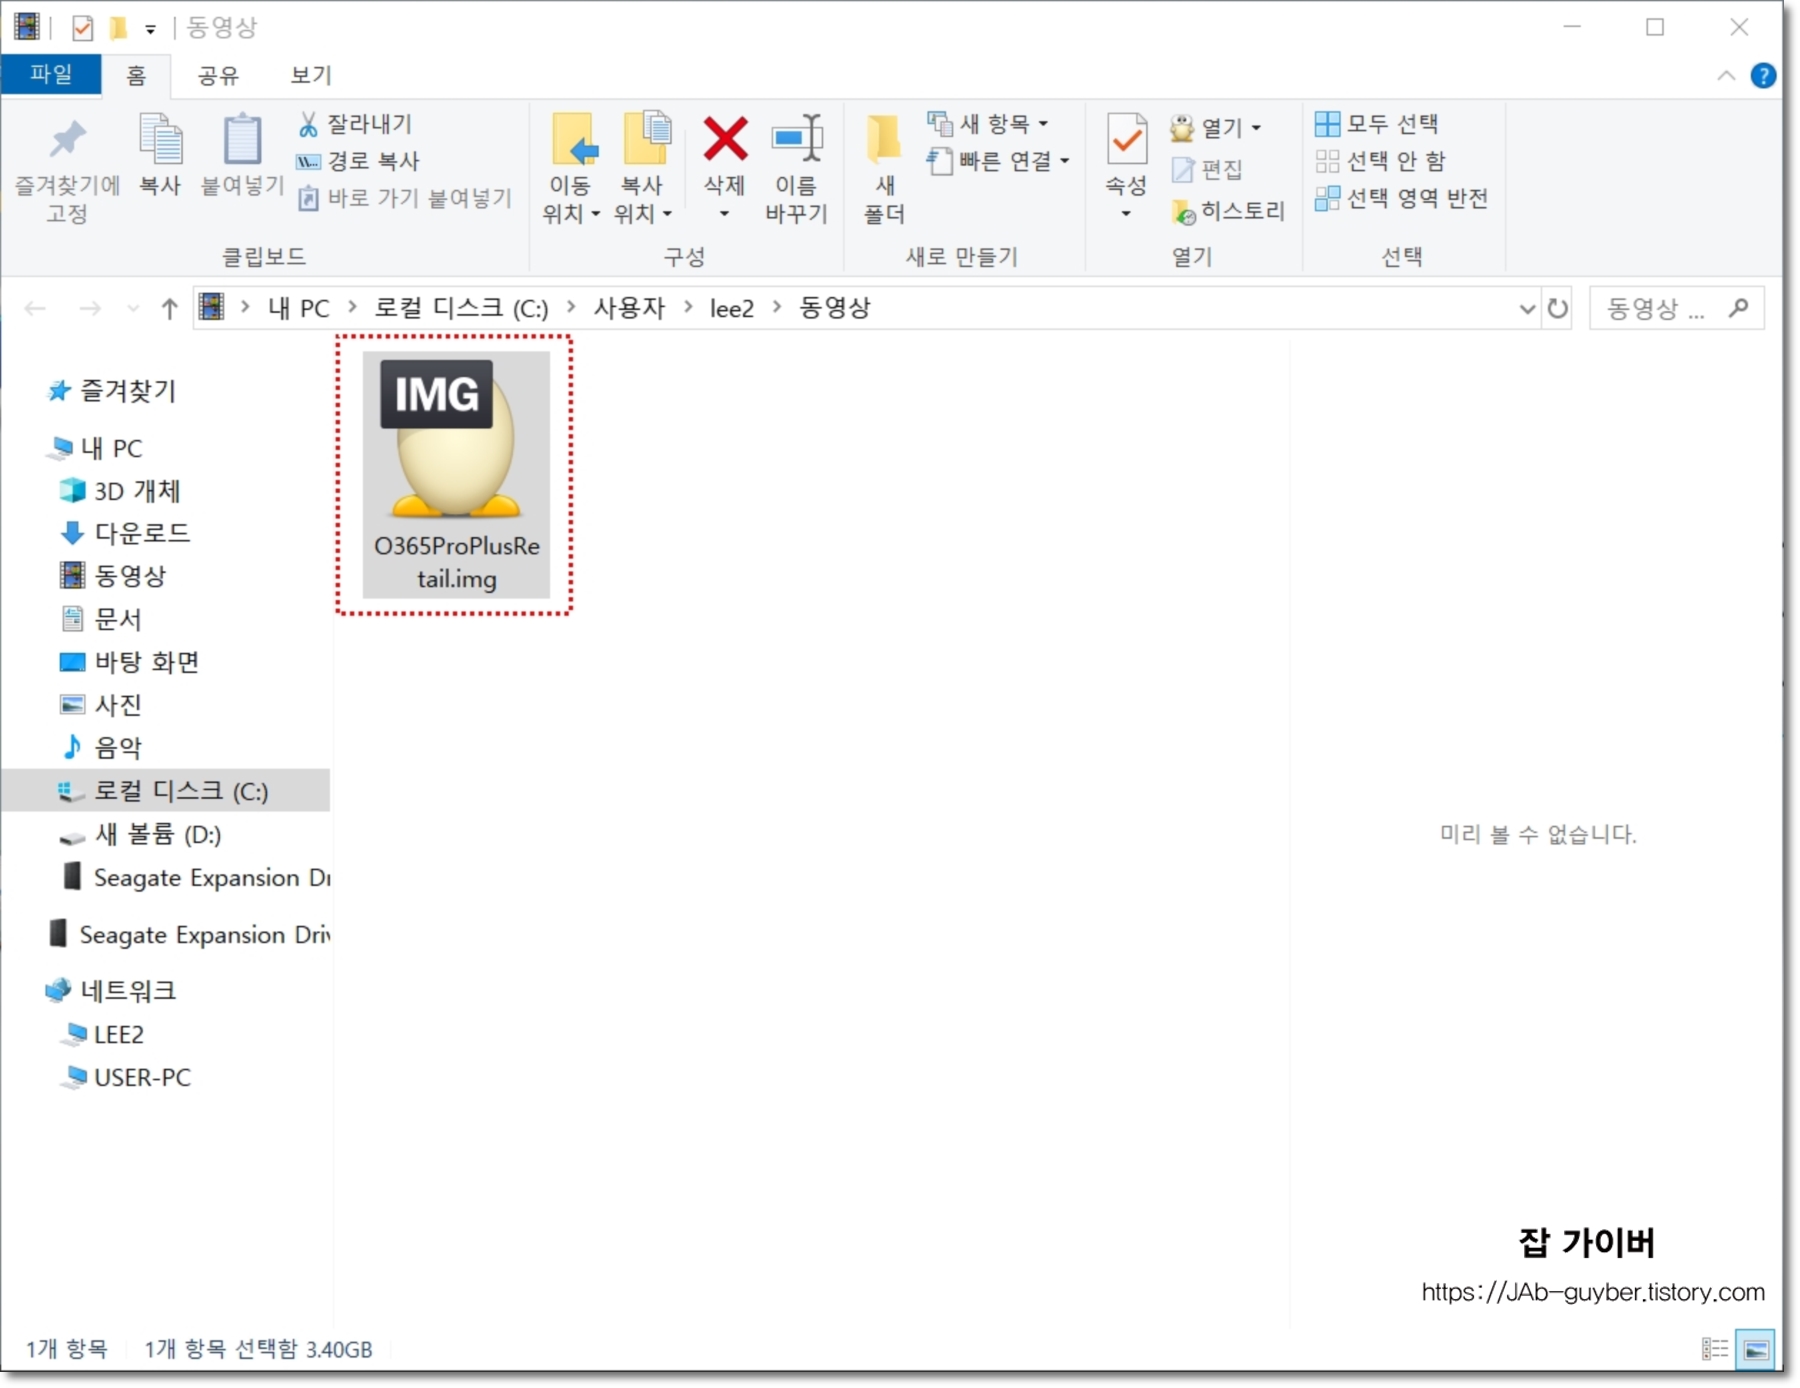Choose Select none (선택 안 함)
The height and width of the screenshot is (1388, 1800).
click(1380, 161)
